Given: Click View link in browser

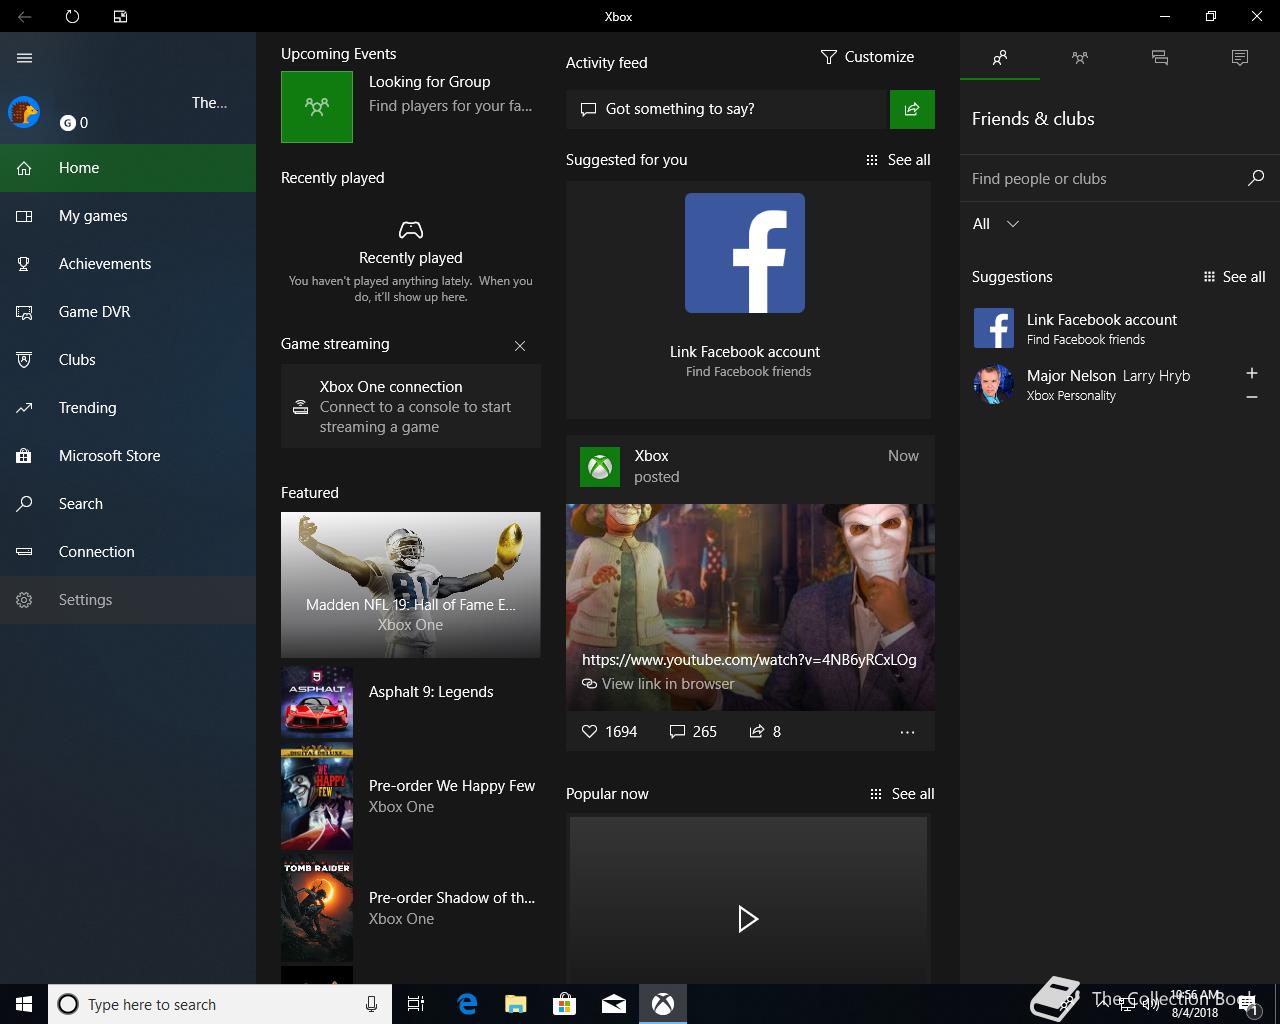Looking at the screenshot, I should [668, 684].
